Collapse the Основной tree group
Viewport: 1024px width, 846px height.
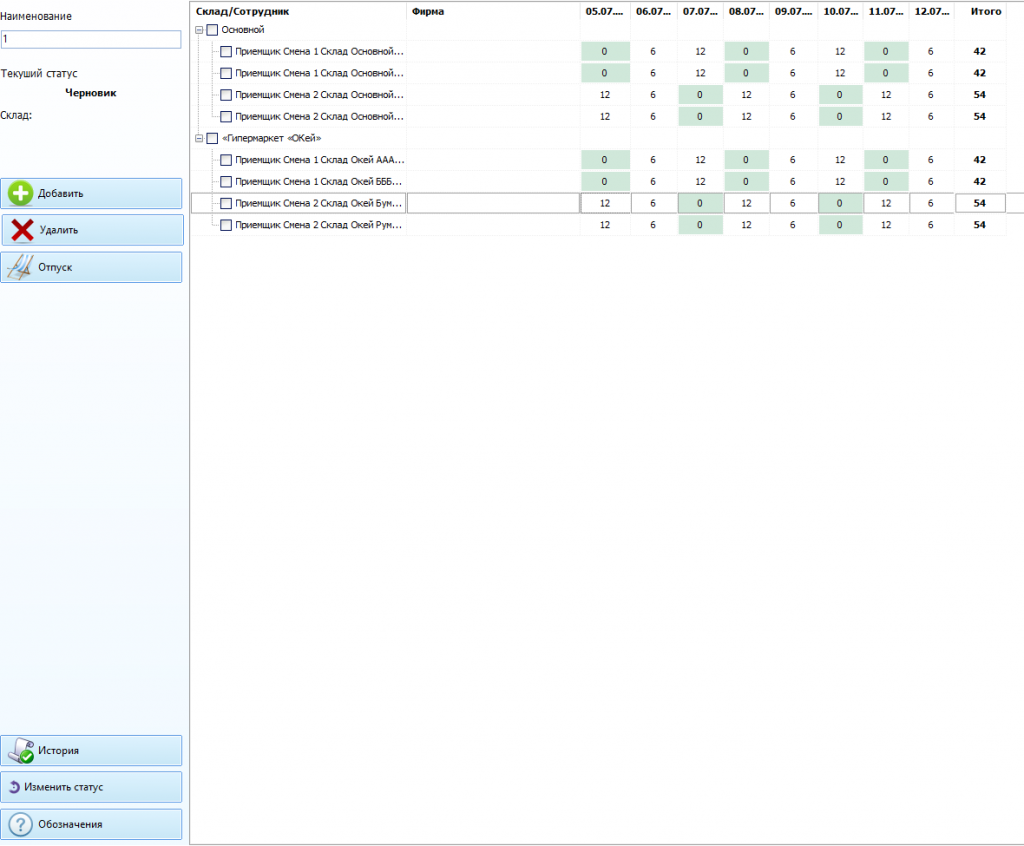pyautogui.click(x=199, y=29)
